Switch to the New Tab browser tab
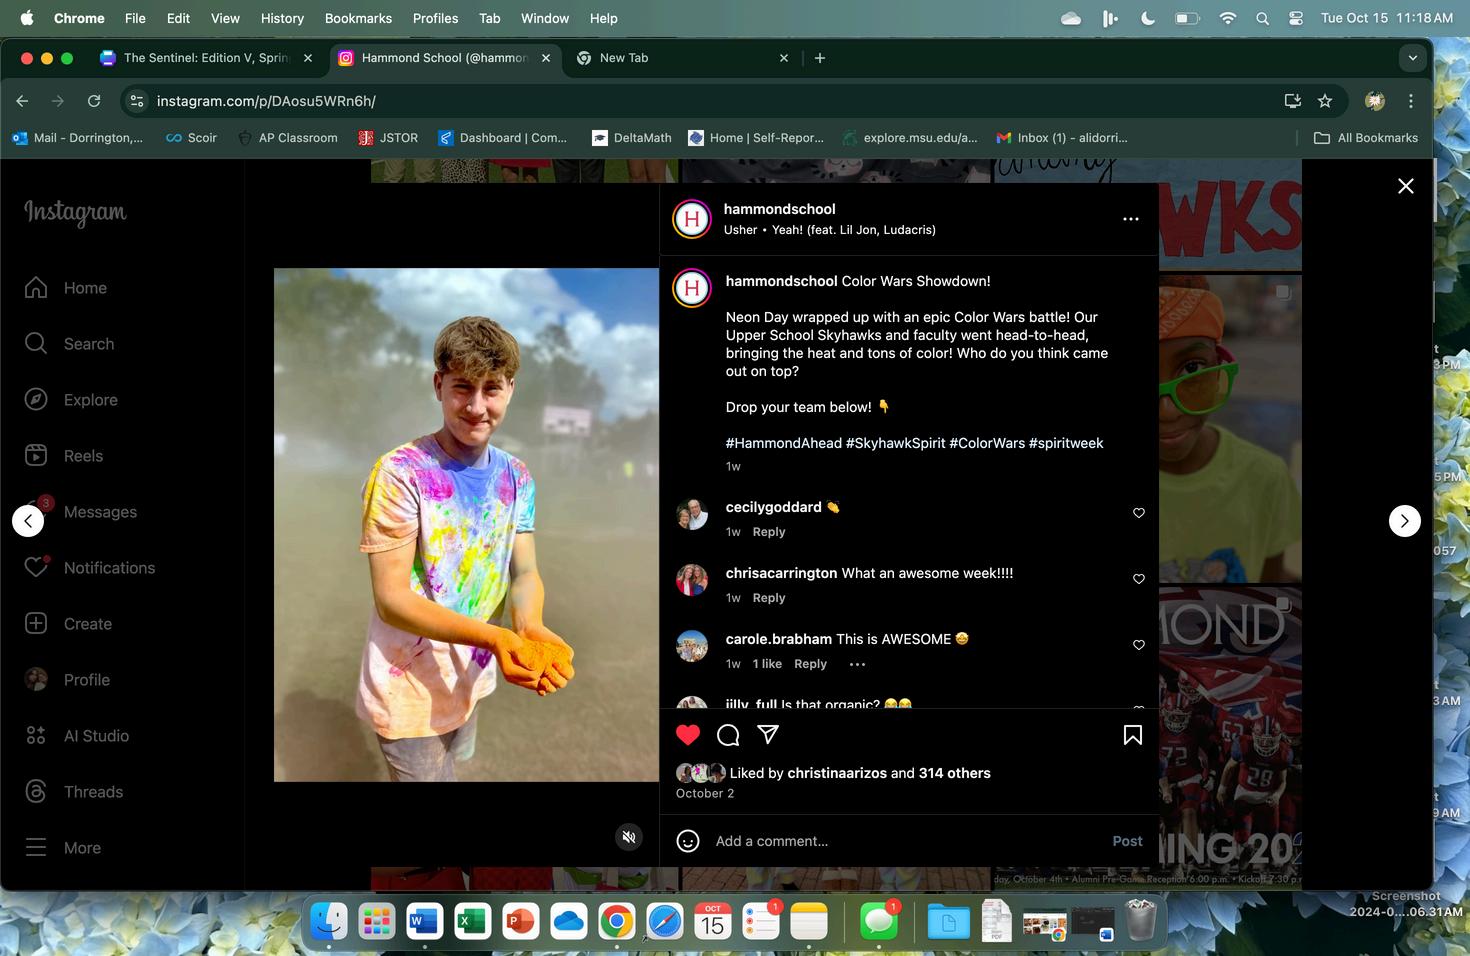Viewport: 1470px width, 956px height. [x=683, y=58]
